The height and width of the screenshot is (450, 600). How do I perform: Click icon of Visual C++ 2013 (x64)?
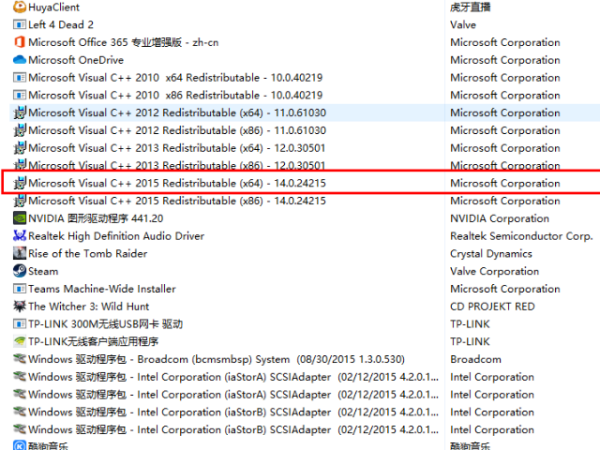20,148
